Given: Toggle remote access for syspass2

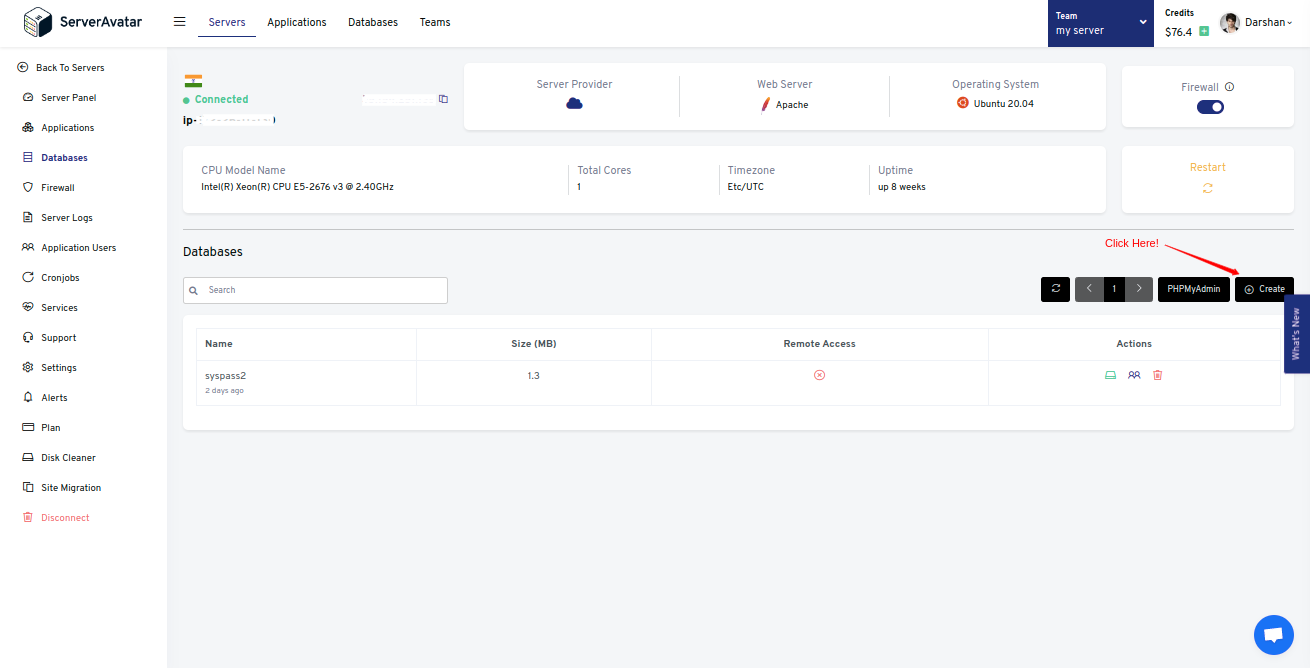Looking at the screenshot, I should pyautogui.click(x=819, y=374).
